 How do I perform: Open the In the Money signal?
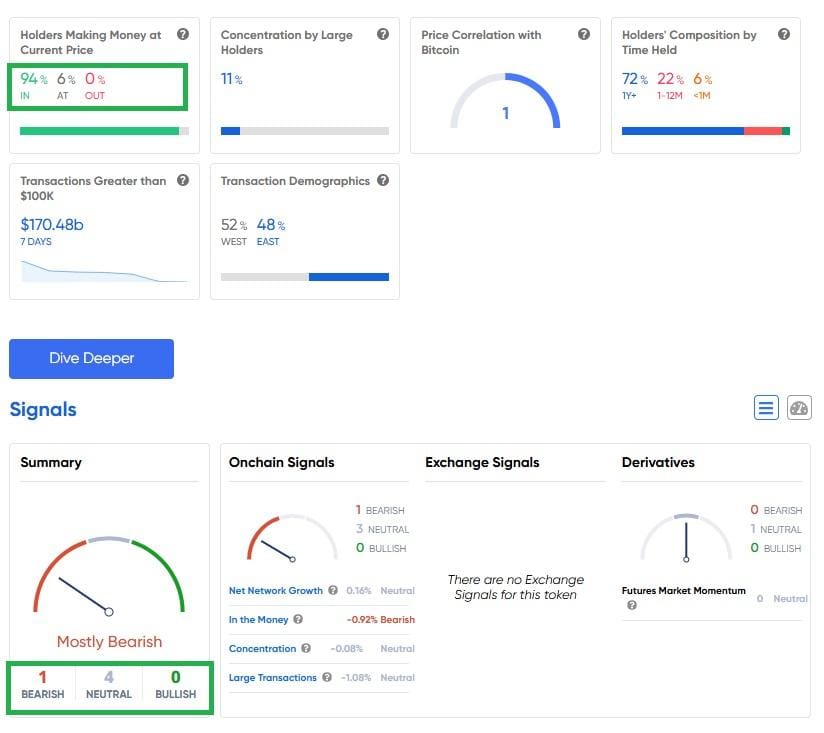point(258,620)
